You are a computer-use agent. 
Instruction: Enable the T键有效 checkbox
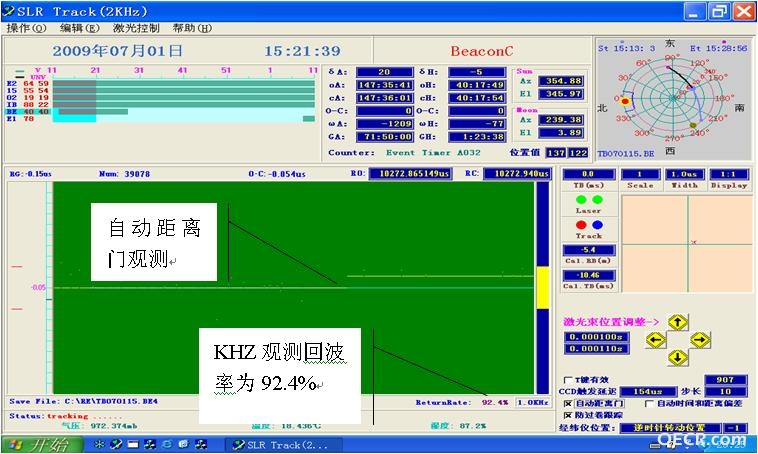pos(568,380)
